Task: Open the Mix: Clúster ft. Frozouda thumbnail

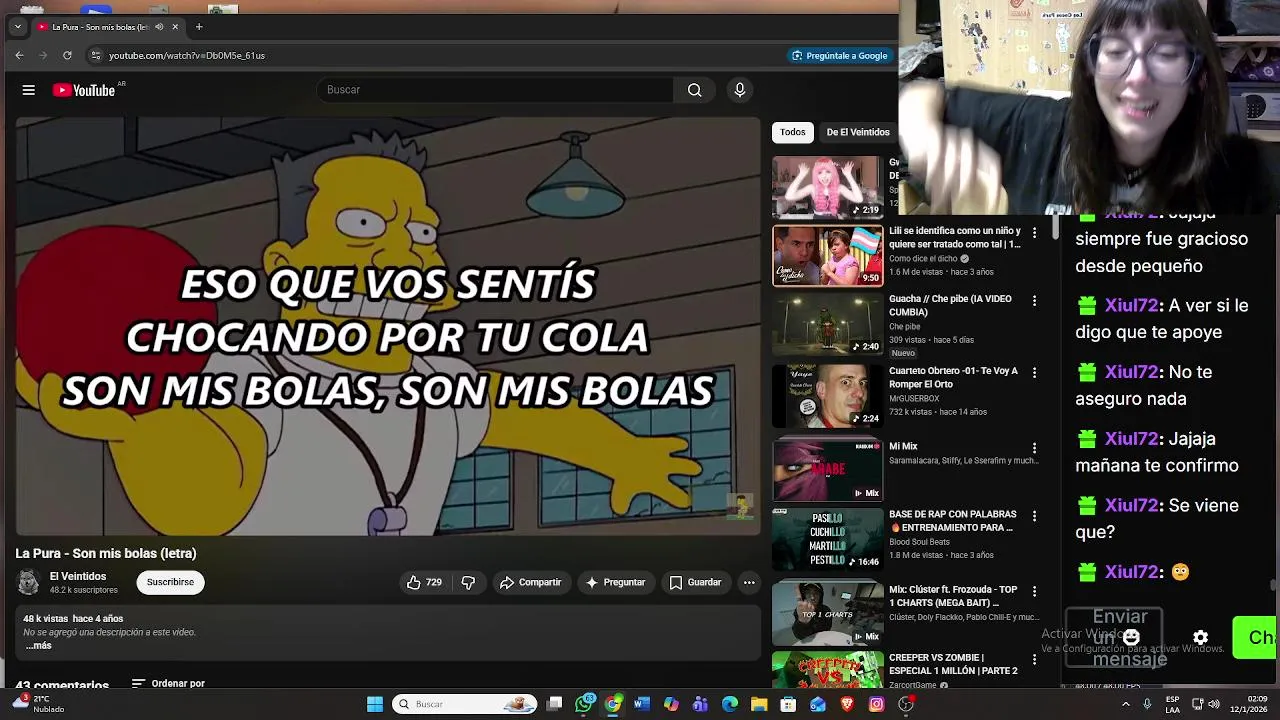Action: click(828, 613)
